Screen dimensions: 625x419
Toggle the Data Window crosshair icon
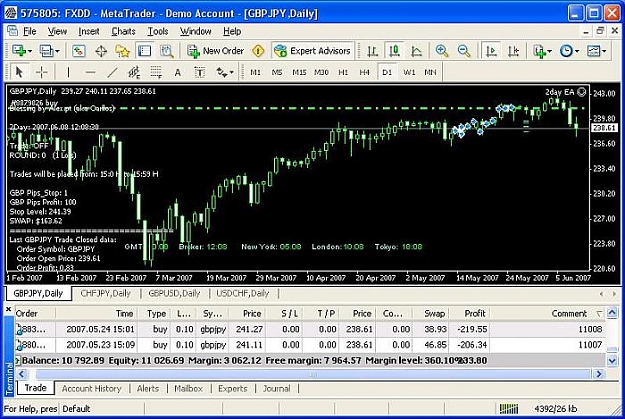pos(101,51)
